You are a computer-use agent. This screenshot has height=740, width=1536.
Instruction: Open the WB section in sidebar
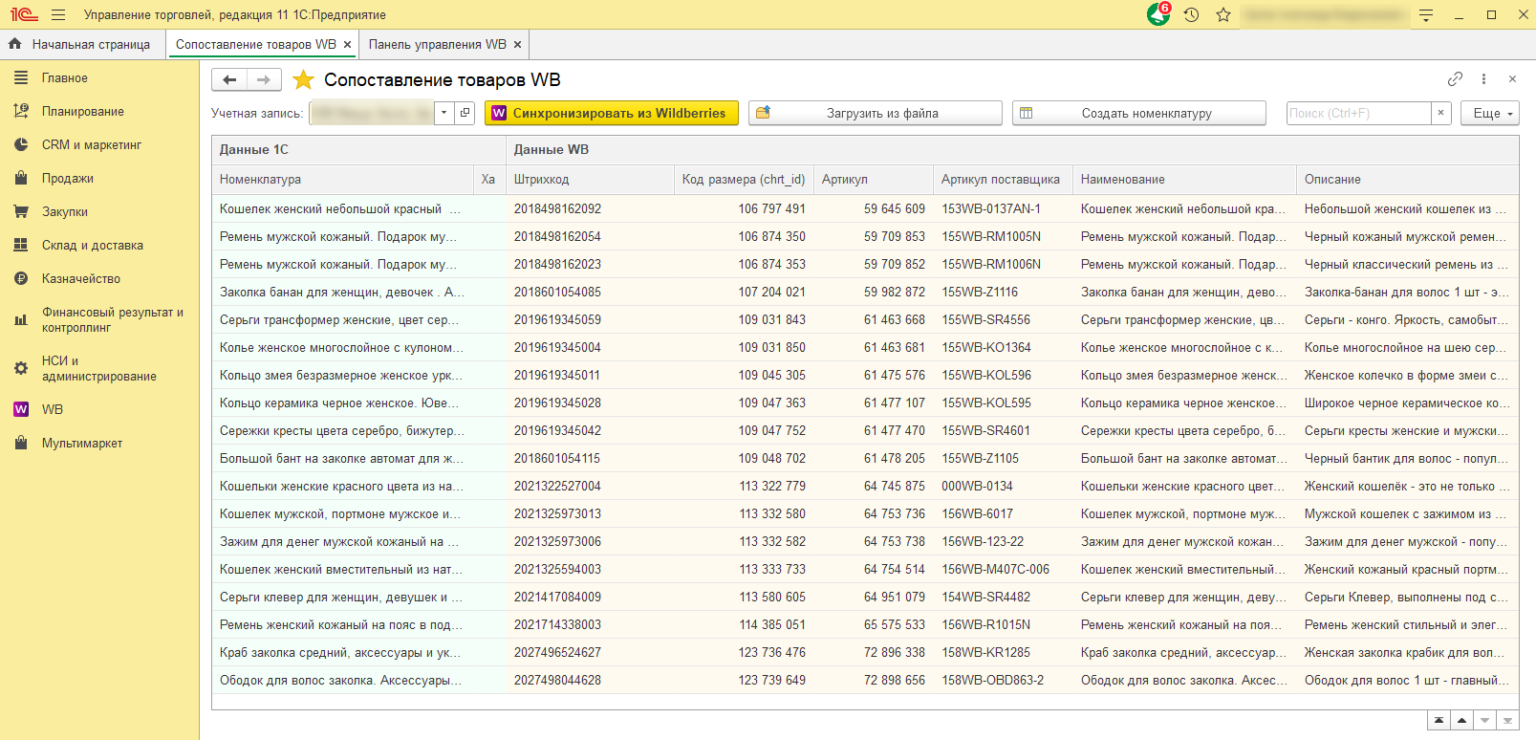point(52,410)
